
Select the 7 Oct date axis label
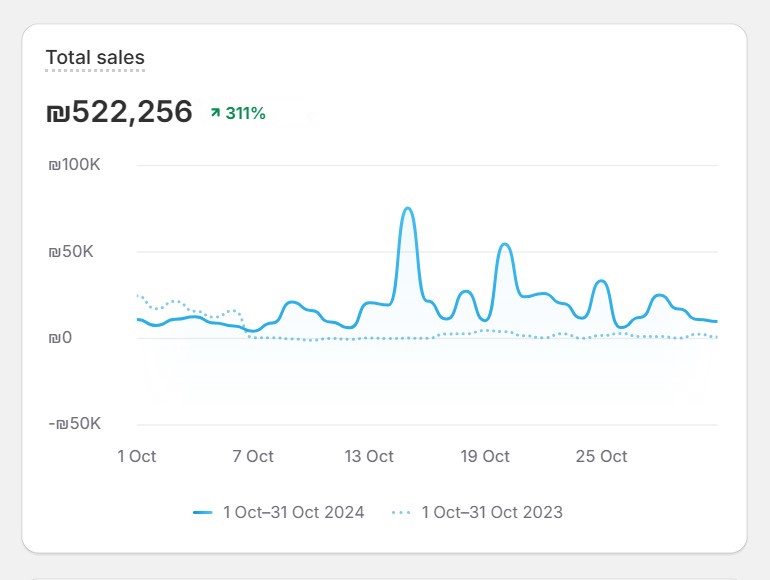click(x=253, y=456)
